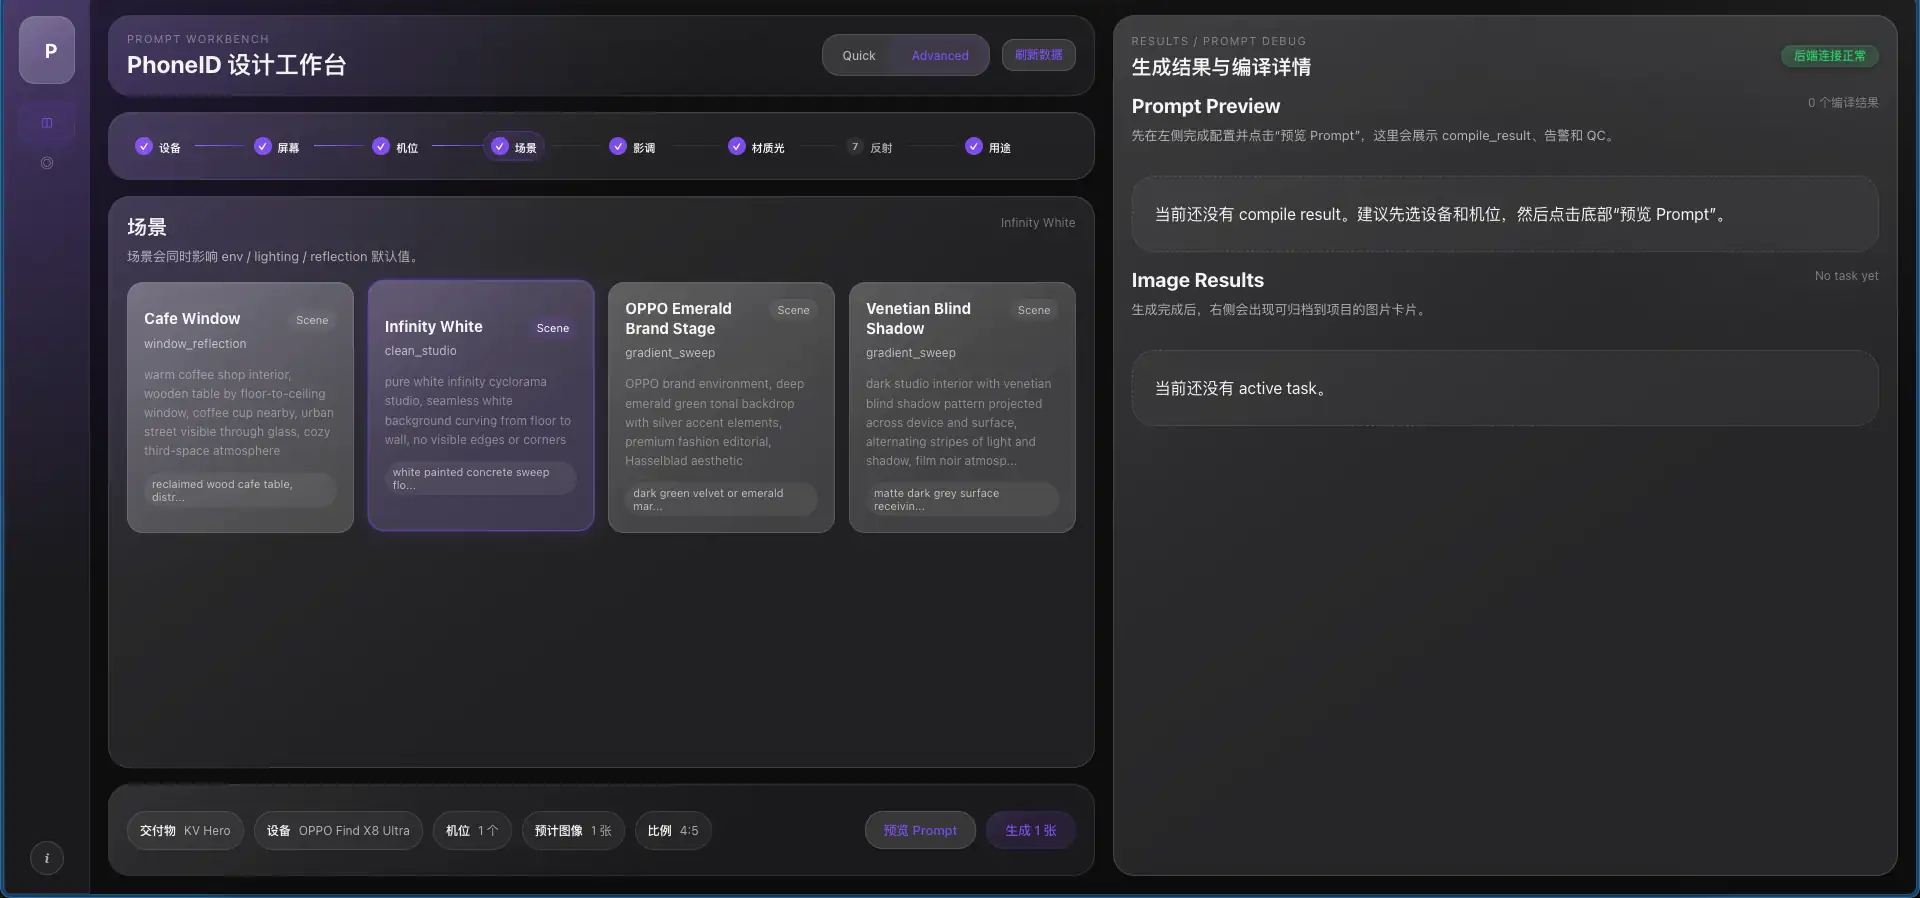Click the 预计图像 1张 chip
Viewport: 1920px width, 898px height.
(573, 830)
